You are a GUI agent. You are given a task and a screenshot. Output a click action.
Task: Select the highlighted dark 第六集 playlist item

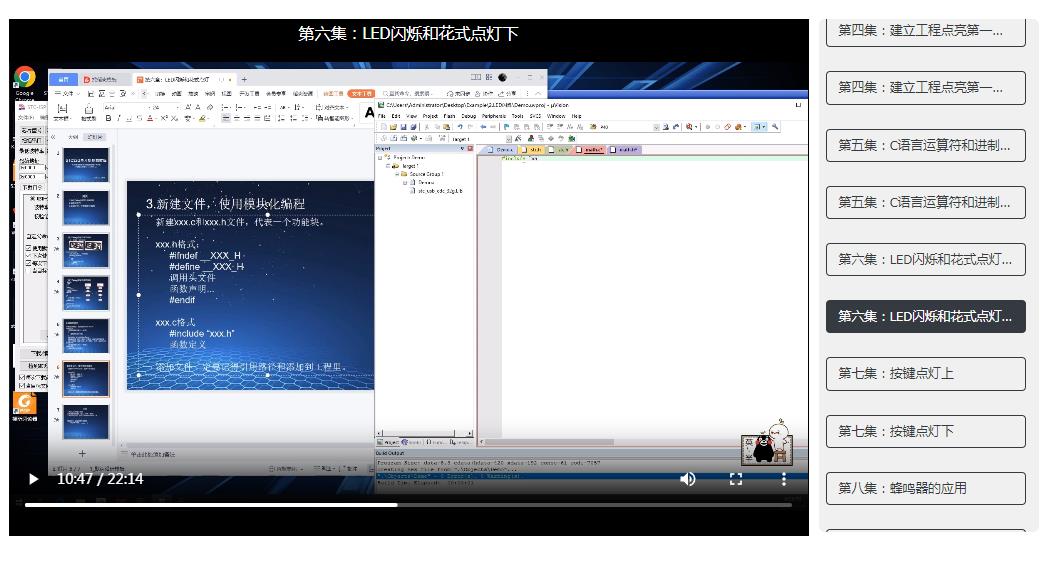pos(925,317)
